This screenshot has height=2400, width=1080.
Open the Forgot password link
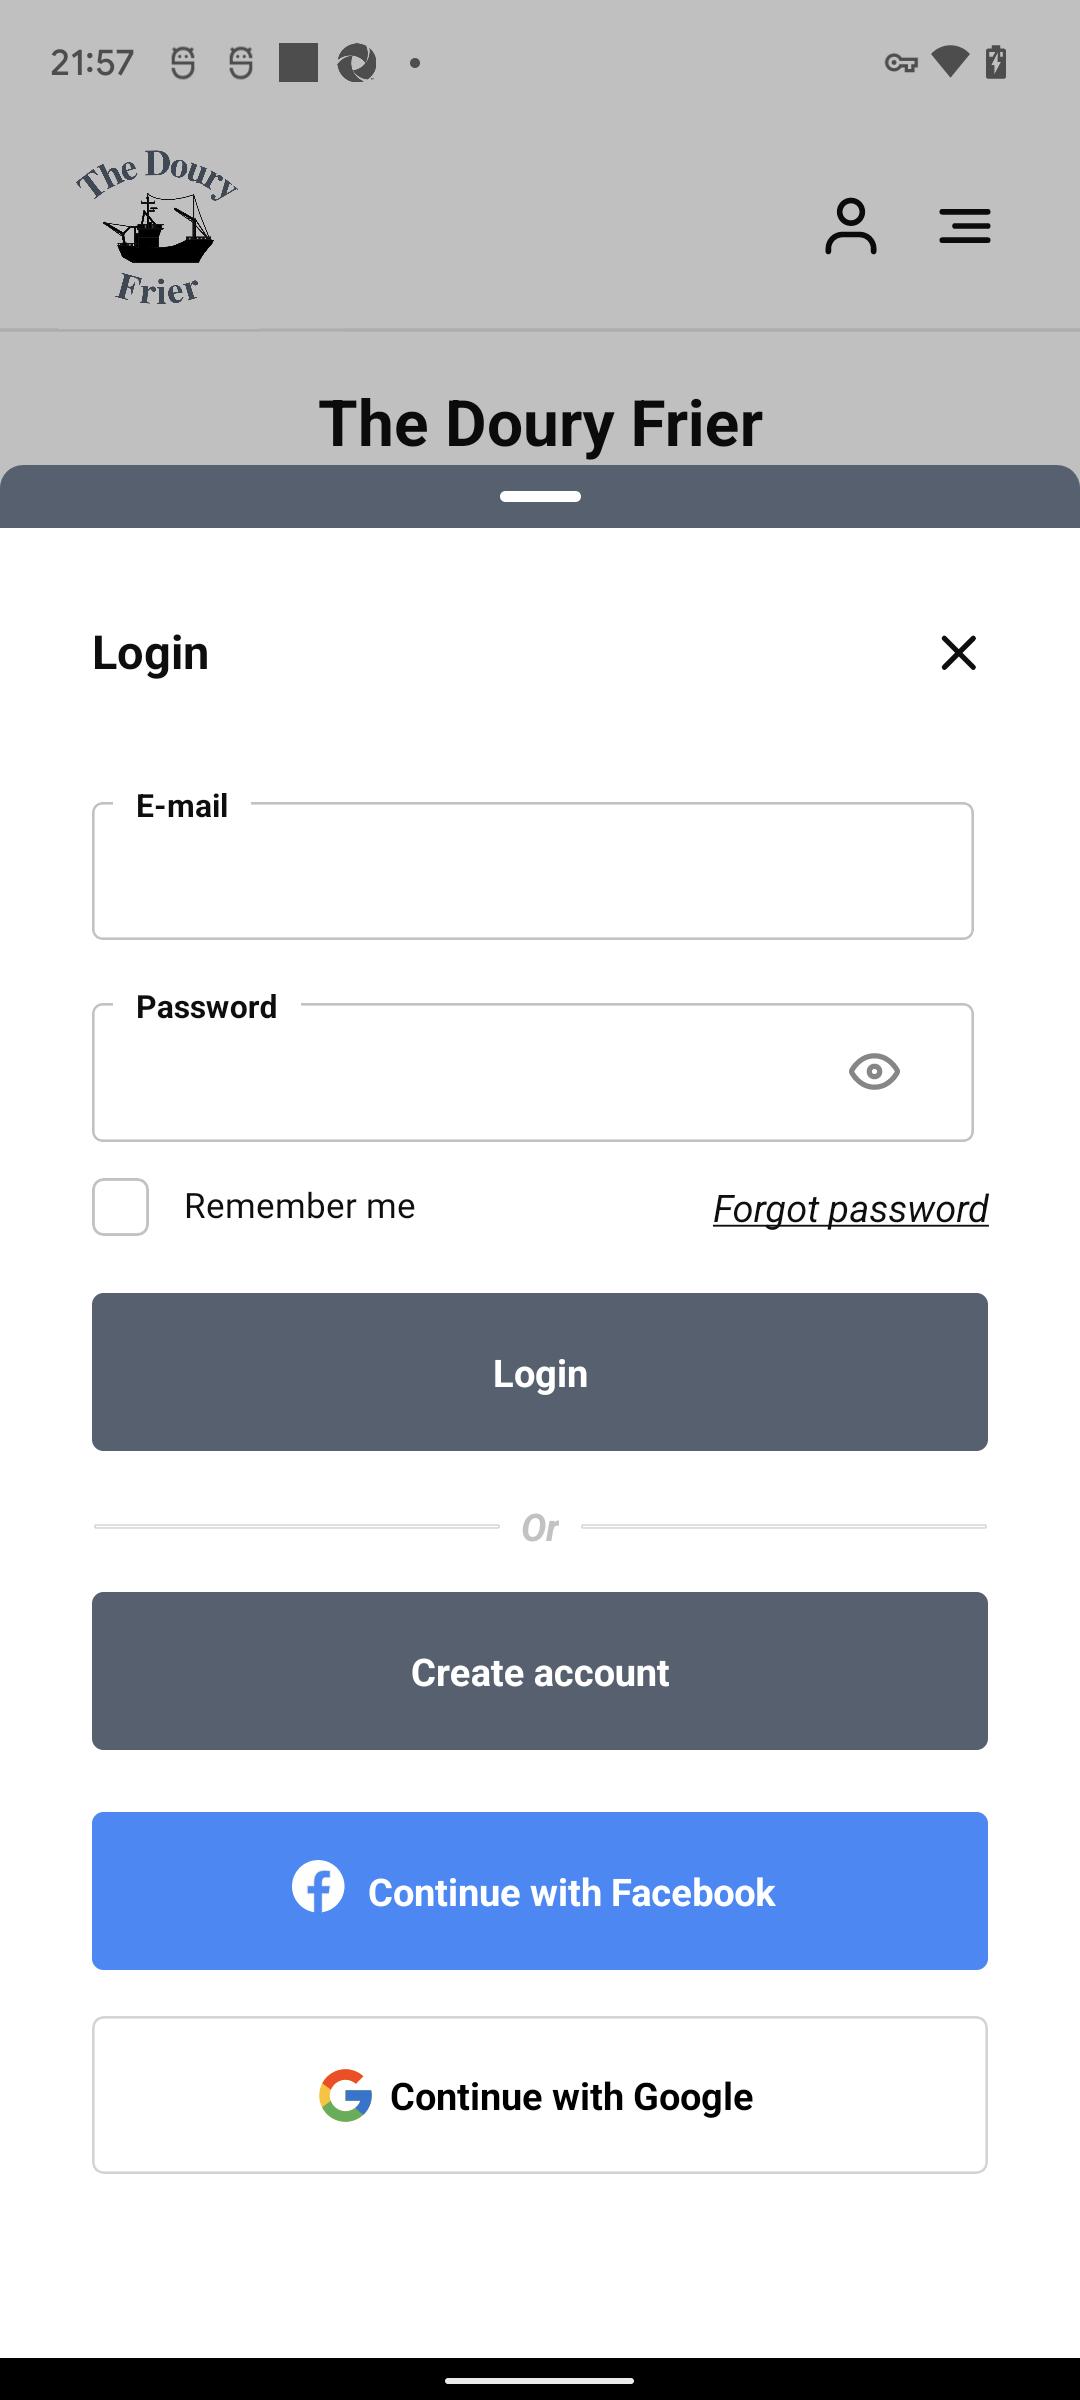[850, 1209]
